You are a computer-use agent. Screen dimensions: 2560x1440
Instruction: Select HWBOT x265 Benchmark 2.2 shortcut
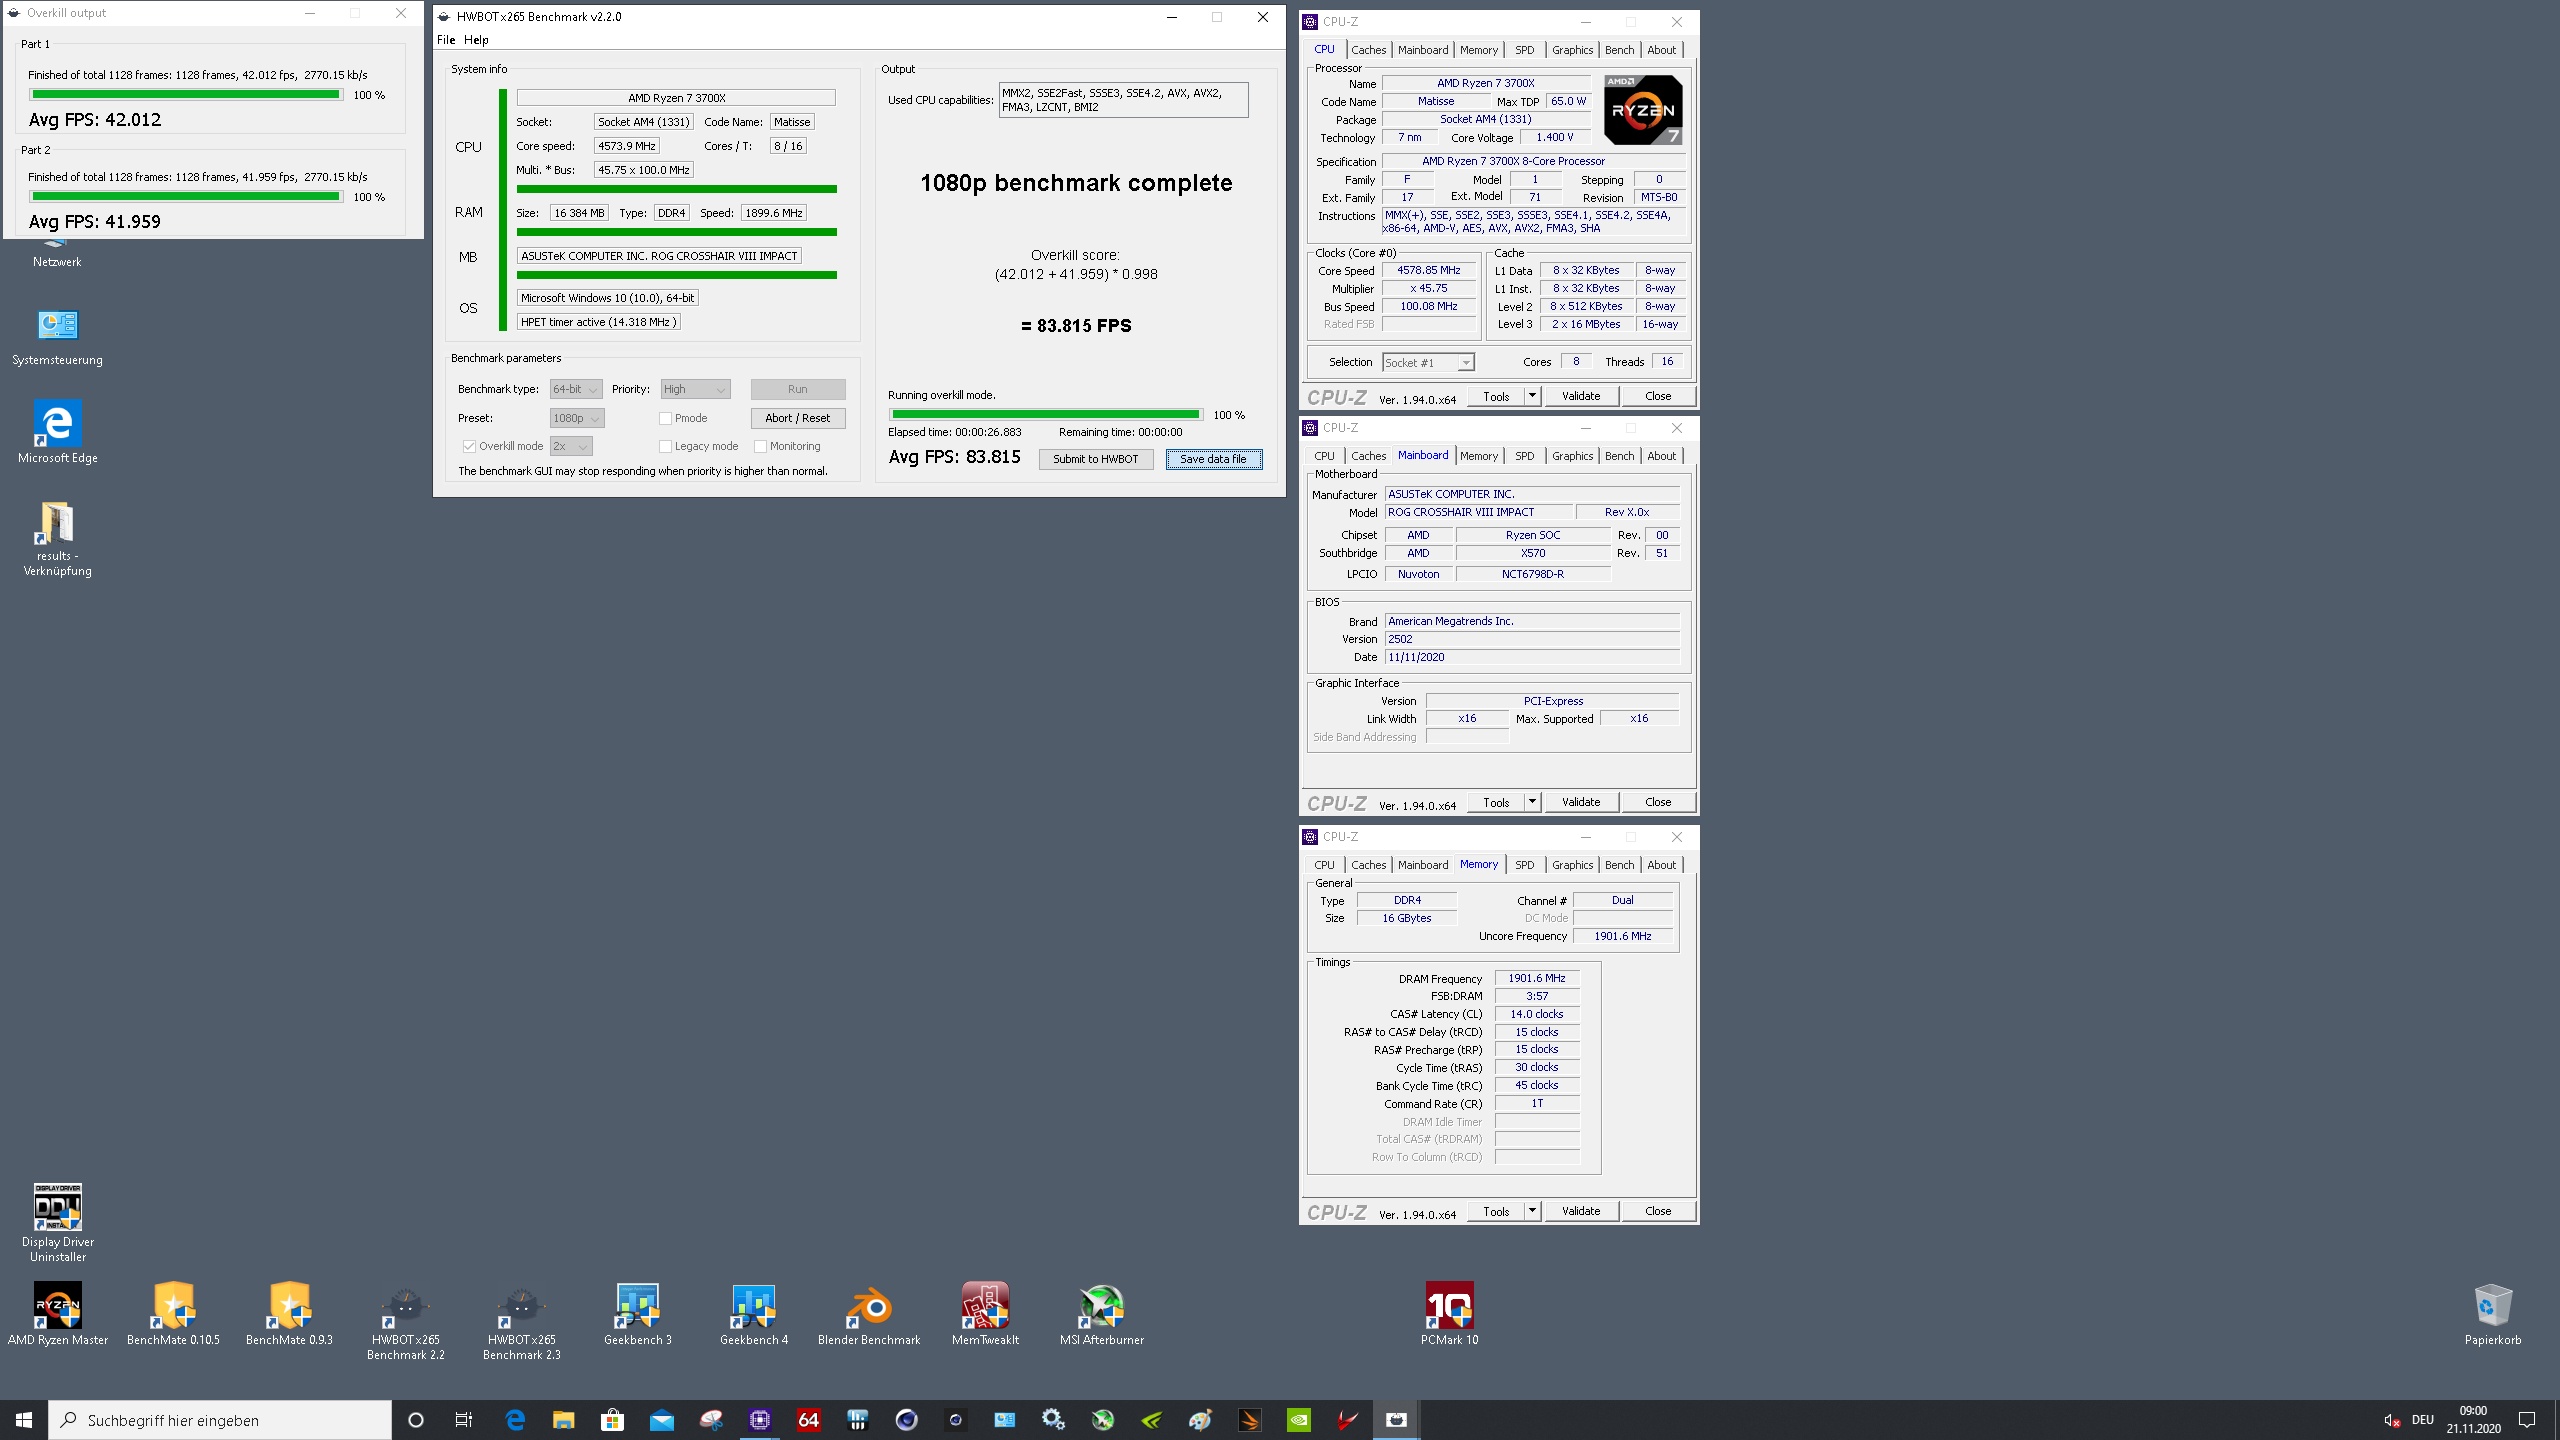click(x=405, y=1320)
